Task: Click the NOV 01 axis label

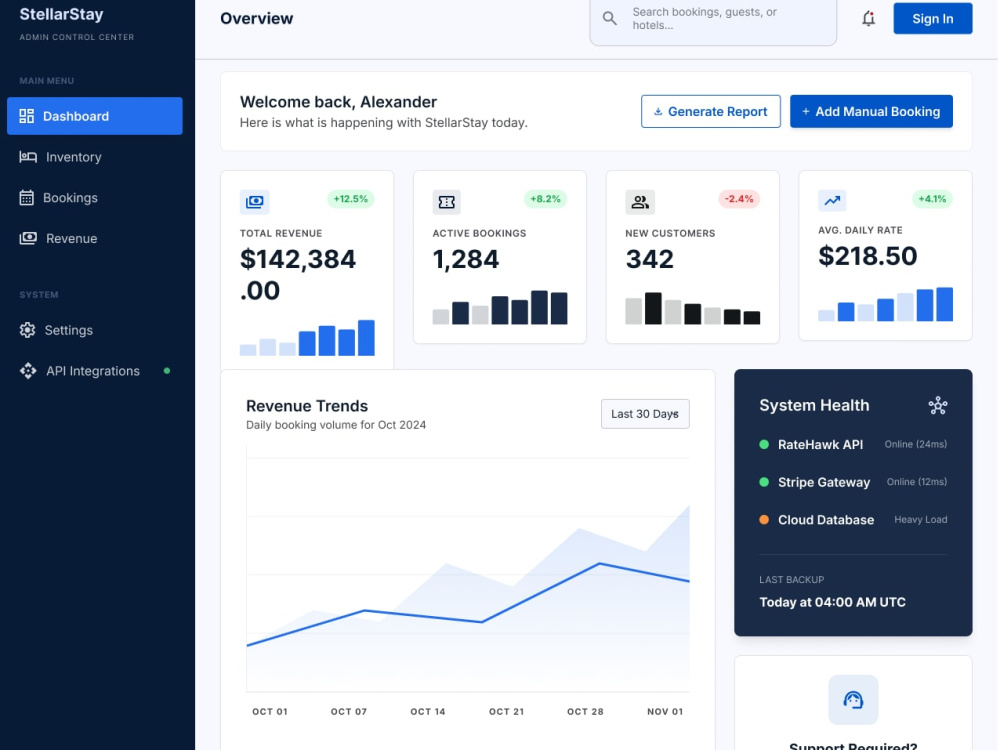Action: coord(665,712)
